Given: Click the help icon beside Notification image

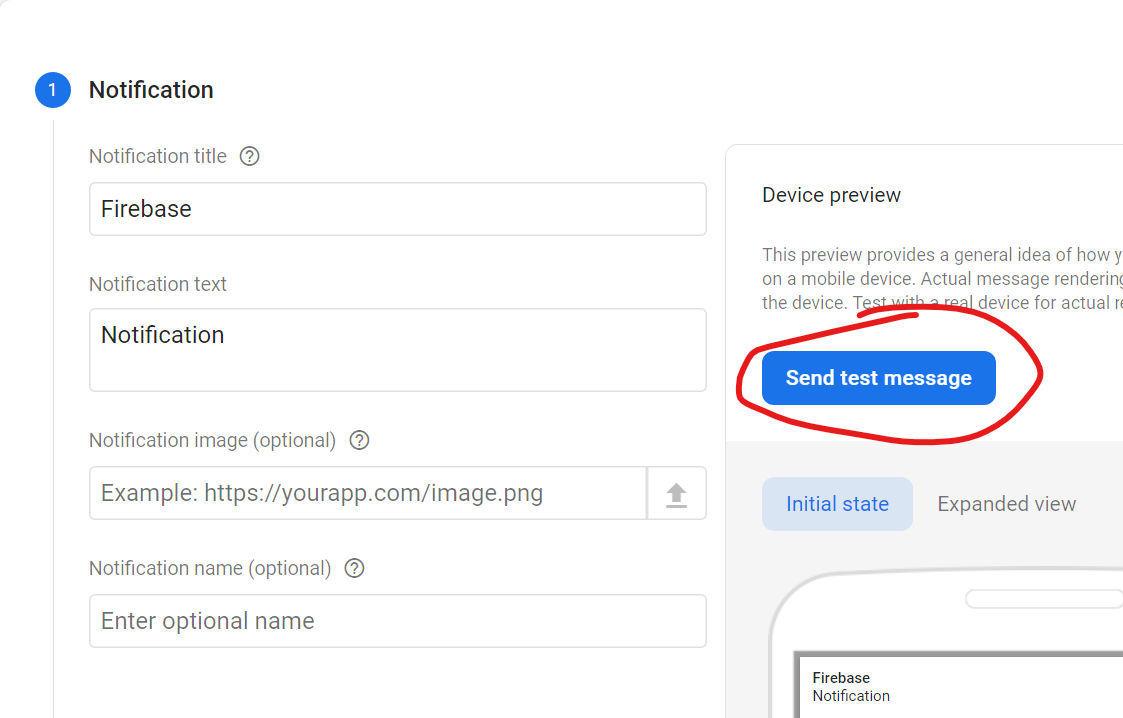Looking at the screenshot, I should (x=360, y=440).
